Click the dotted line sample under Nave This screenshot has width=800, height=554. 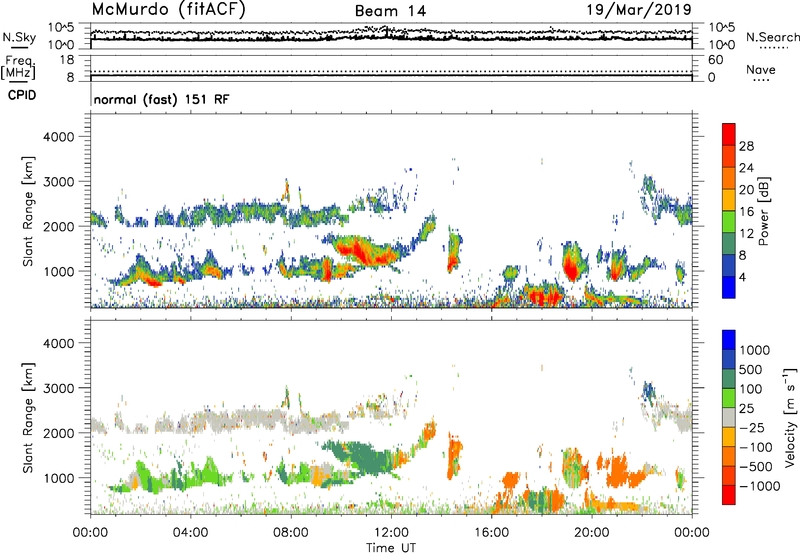(762, 80)
